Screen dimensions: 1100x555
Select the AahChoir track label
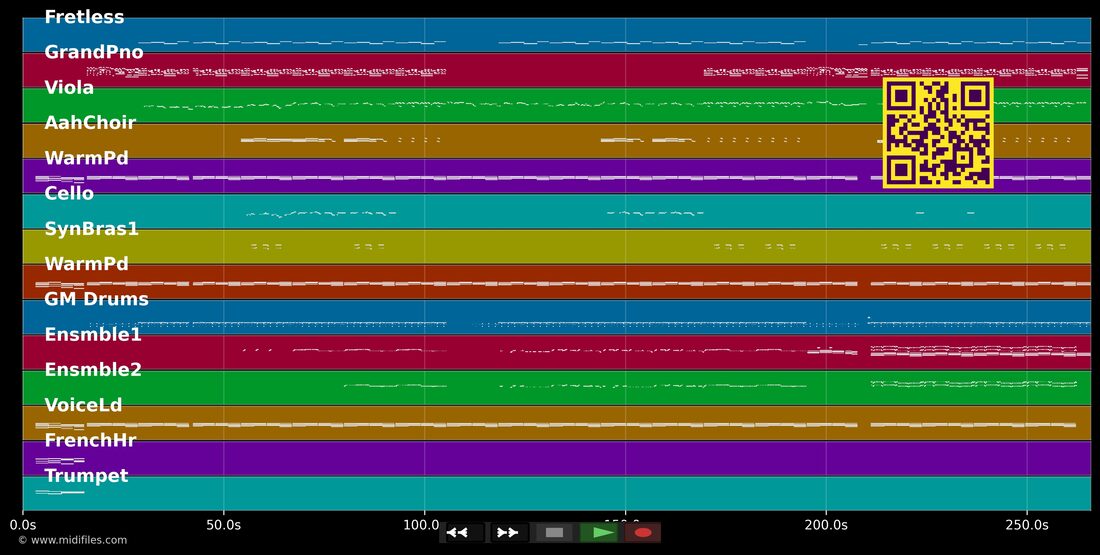pos(90,123)
